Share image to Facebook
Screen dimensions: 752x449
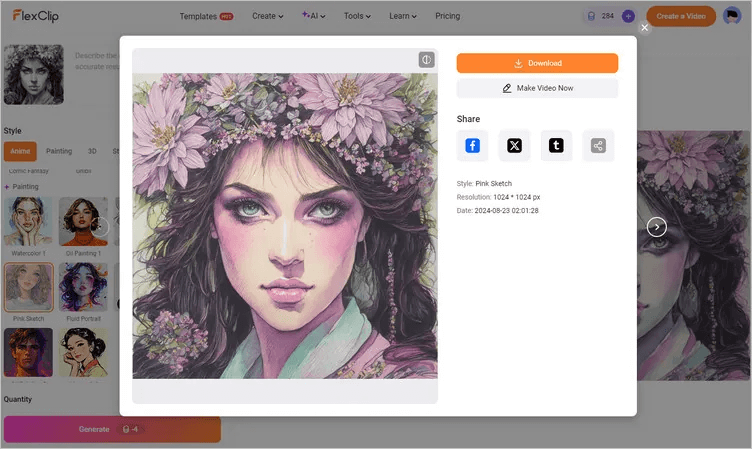[473, 146]
